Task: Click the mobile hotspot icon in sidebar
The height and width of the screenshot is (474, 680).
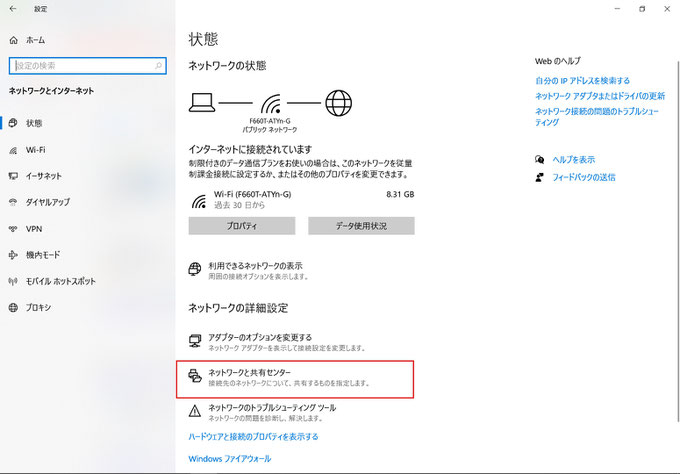Action: tap(13, 281)
